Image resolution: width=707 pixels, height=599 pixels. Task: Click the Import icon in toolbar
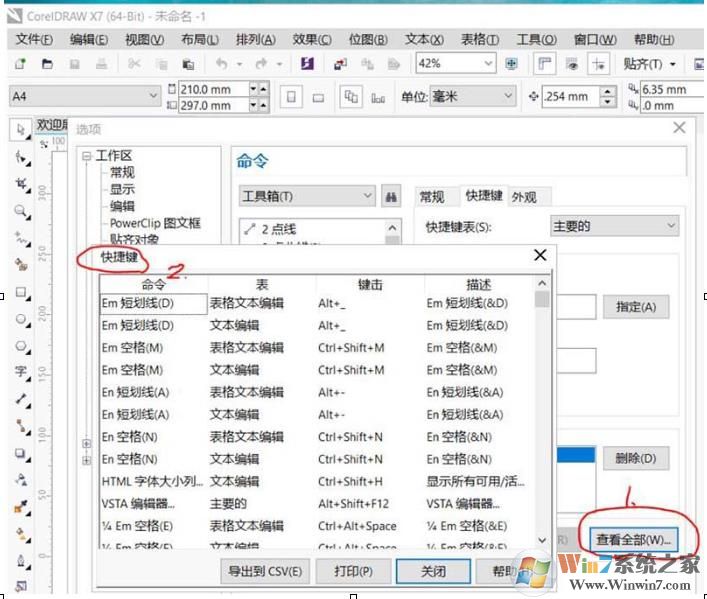[x=340, y=64]
